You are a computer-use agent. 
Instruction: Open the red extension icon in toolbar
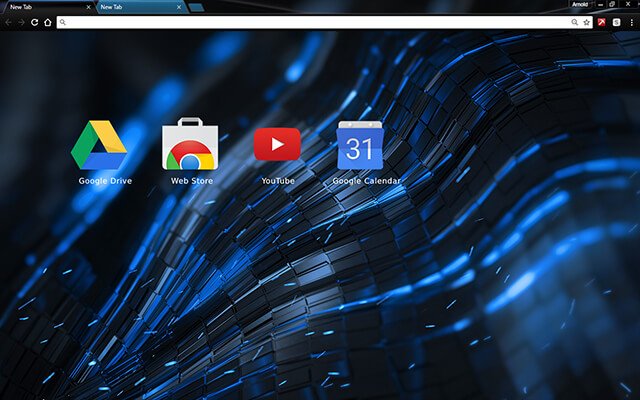tap(602, 22)
